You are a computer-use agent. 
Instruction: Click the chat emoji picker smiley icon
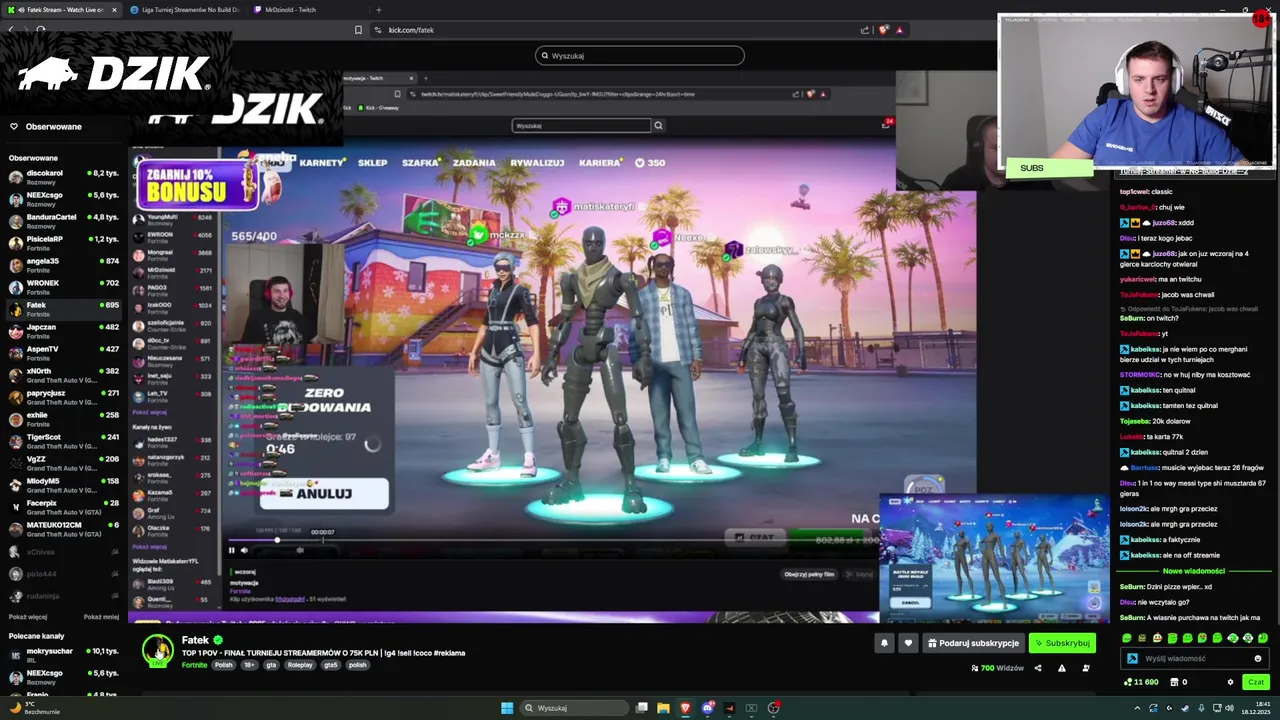[x=1258, y=659]
